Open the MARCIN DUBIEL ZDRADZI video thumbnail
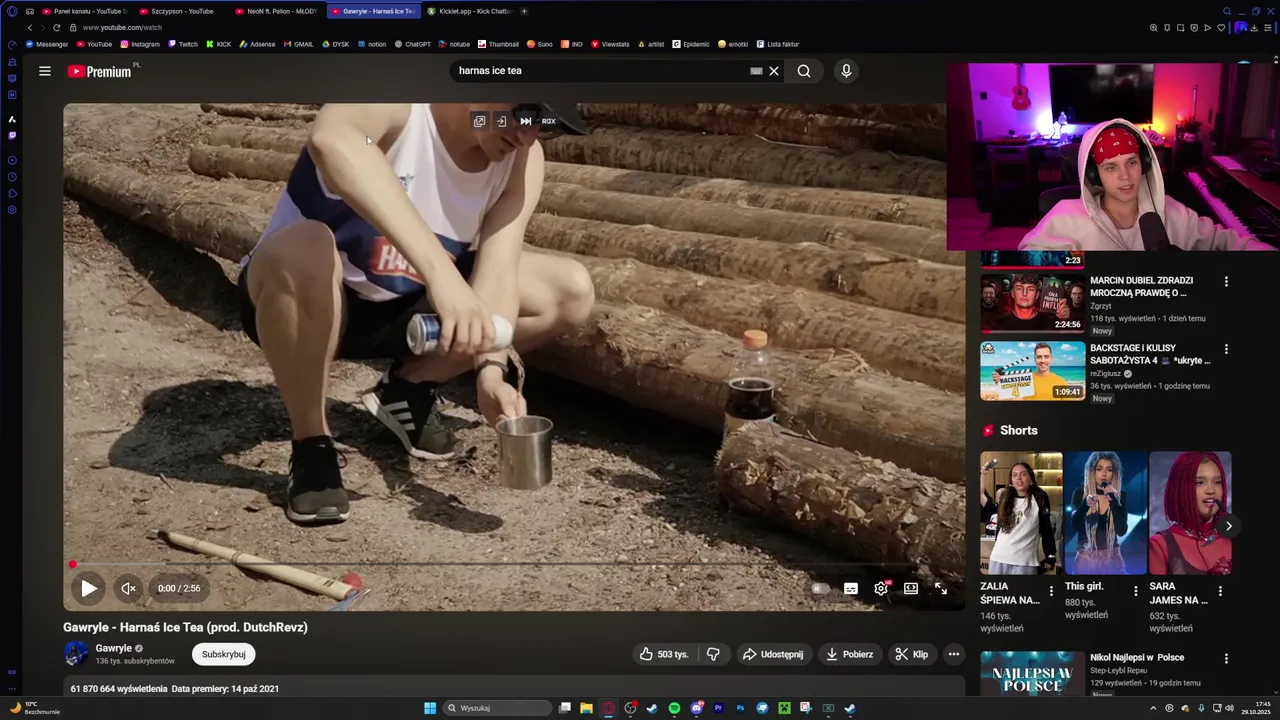Image resolution: width=1280 pixels, height=720 pixels. tap(1032, 303)
